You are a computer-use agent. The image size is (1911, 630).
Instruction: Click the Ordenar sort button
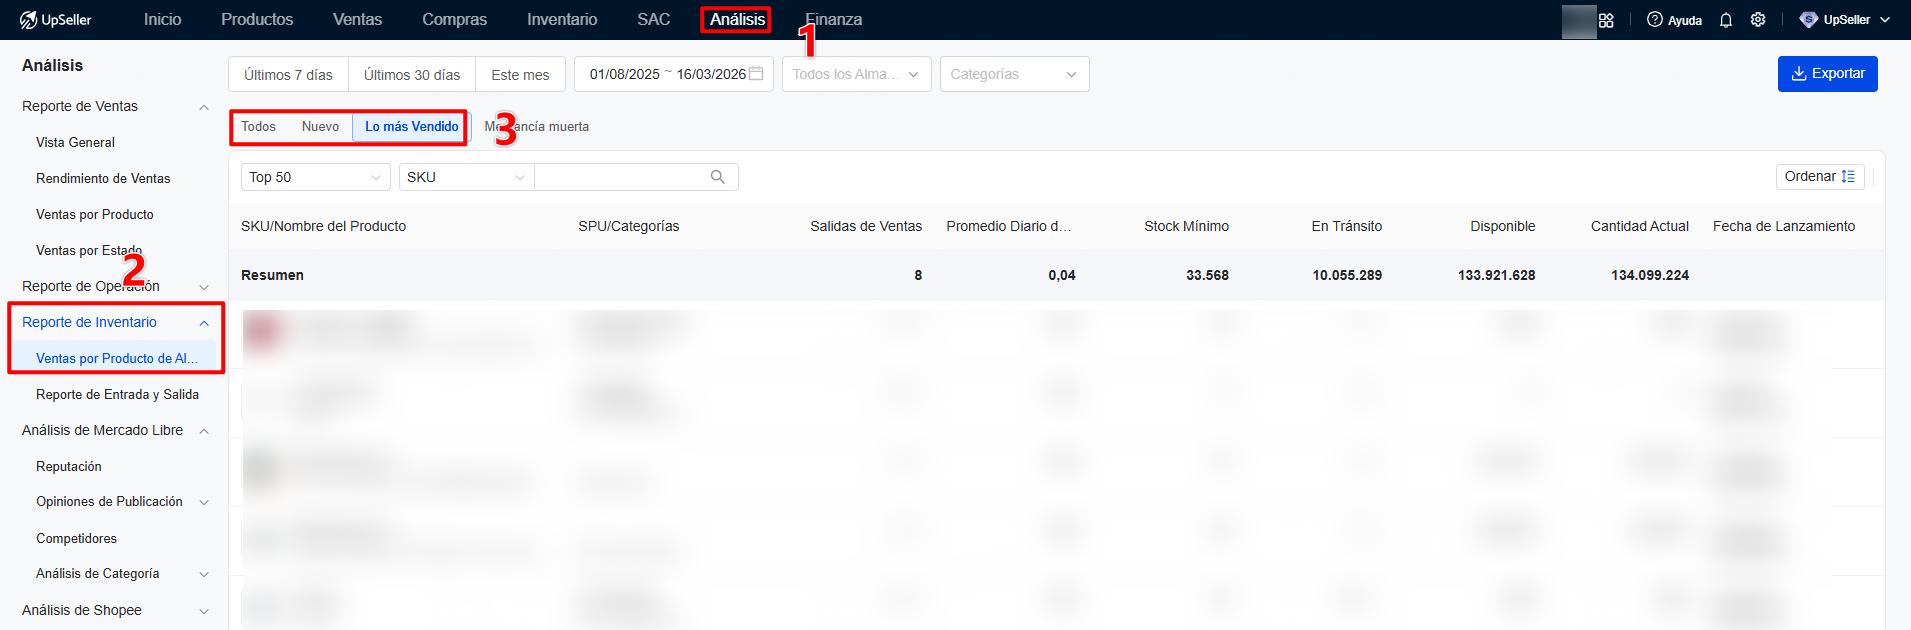click(1819, 177)
